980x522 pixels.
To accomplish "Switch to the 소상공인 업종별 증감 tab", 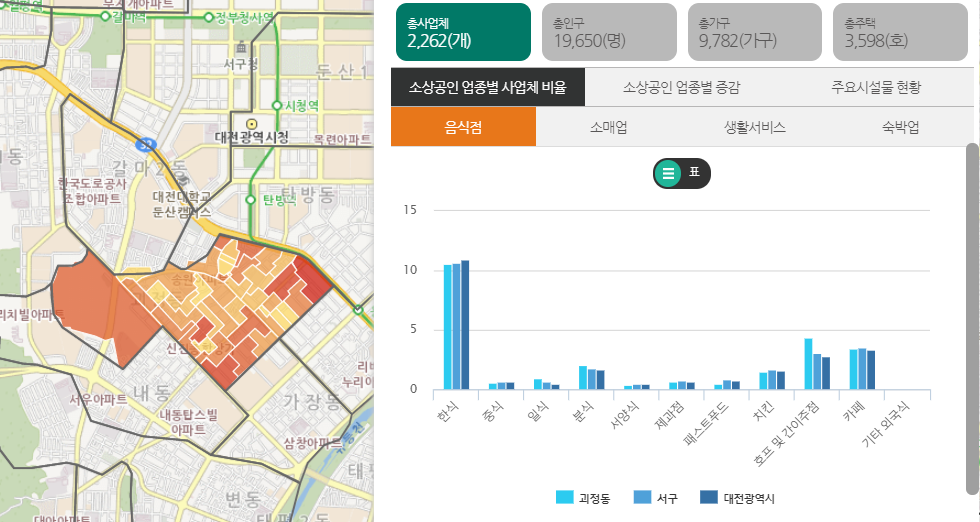I will (681, 88).
